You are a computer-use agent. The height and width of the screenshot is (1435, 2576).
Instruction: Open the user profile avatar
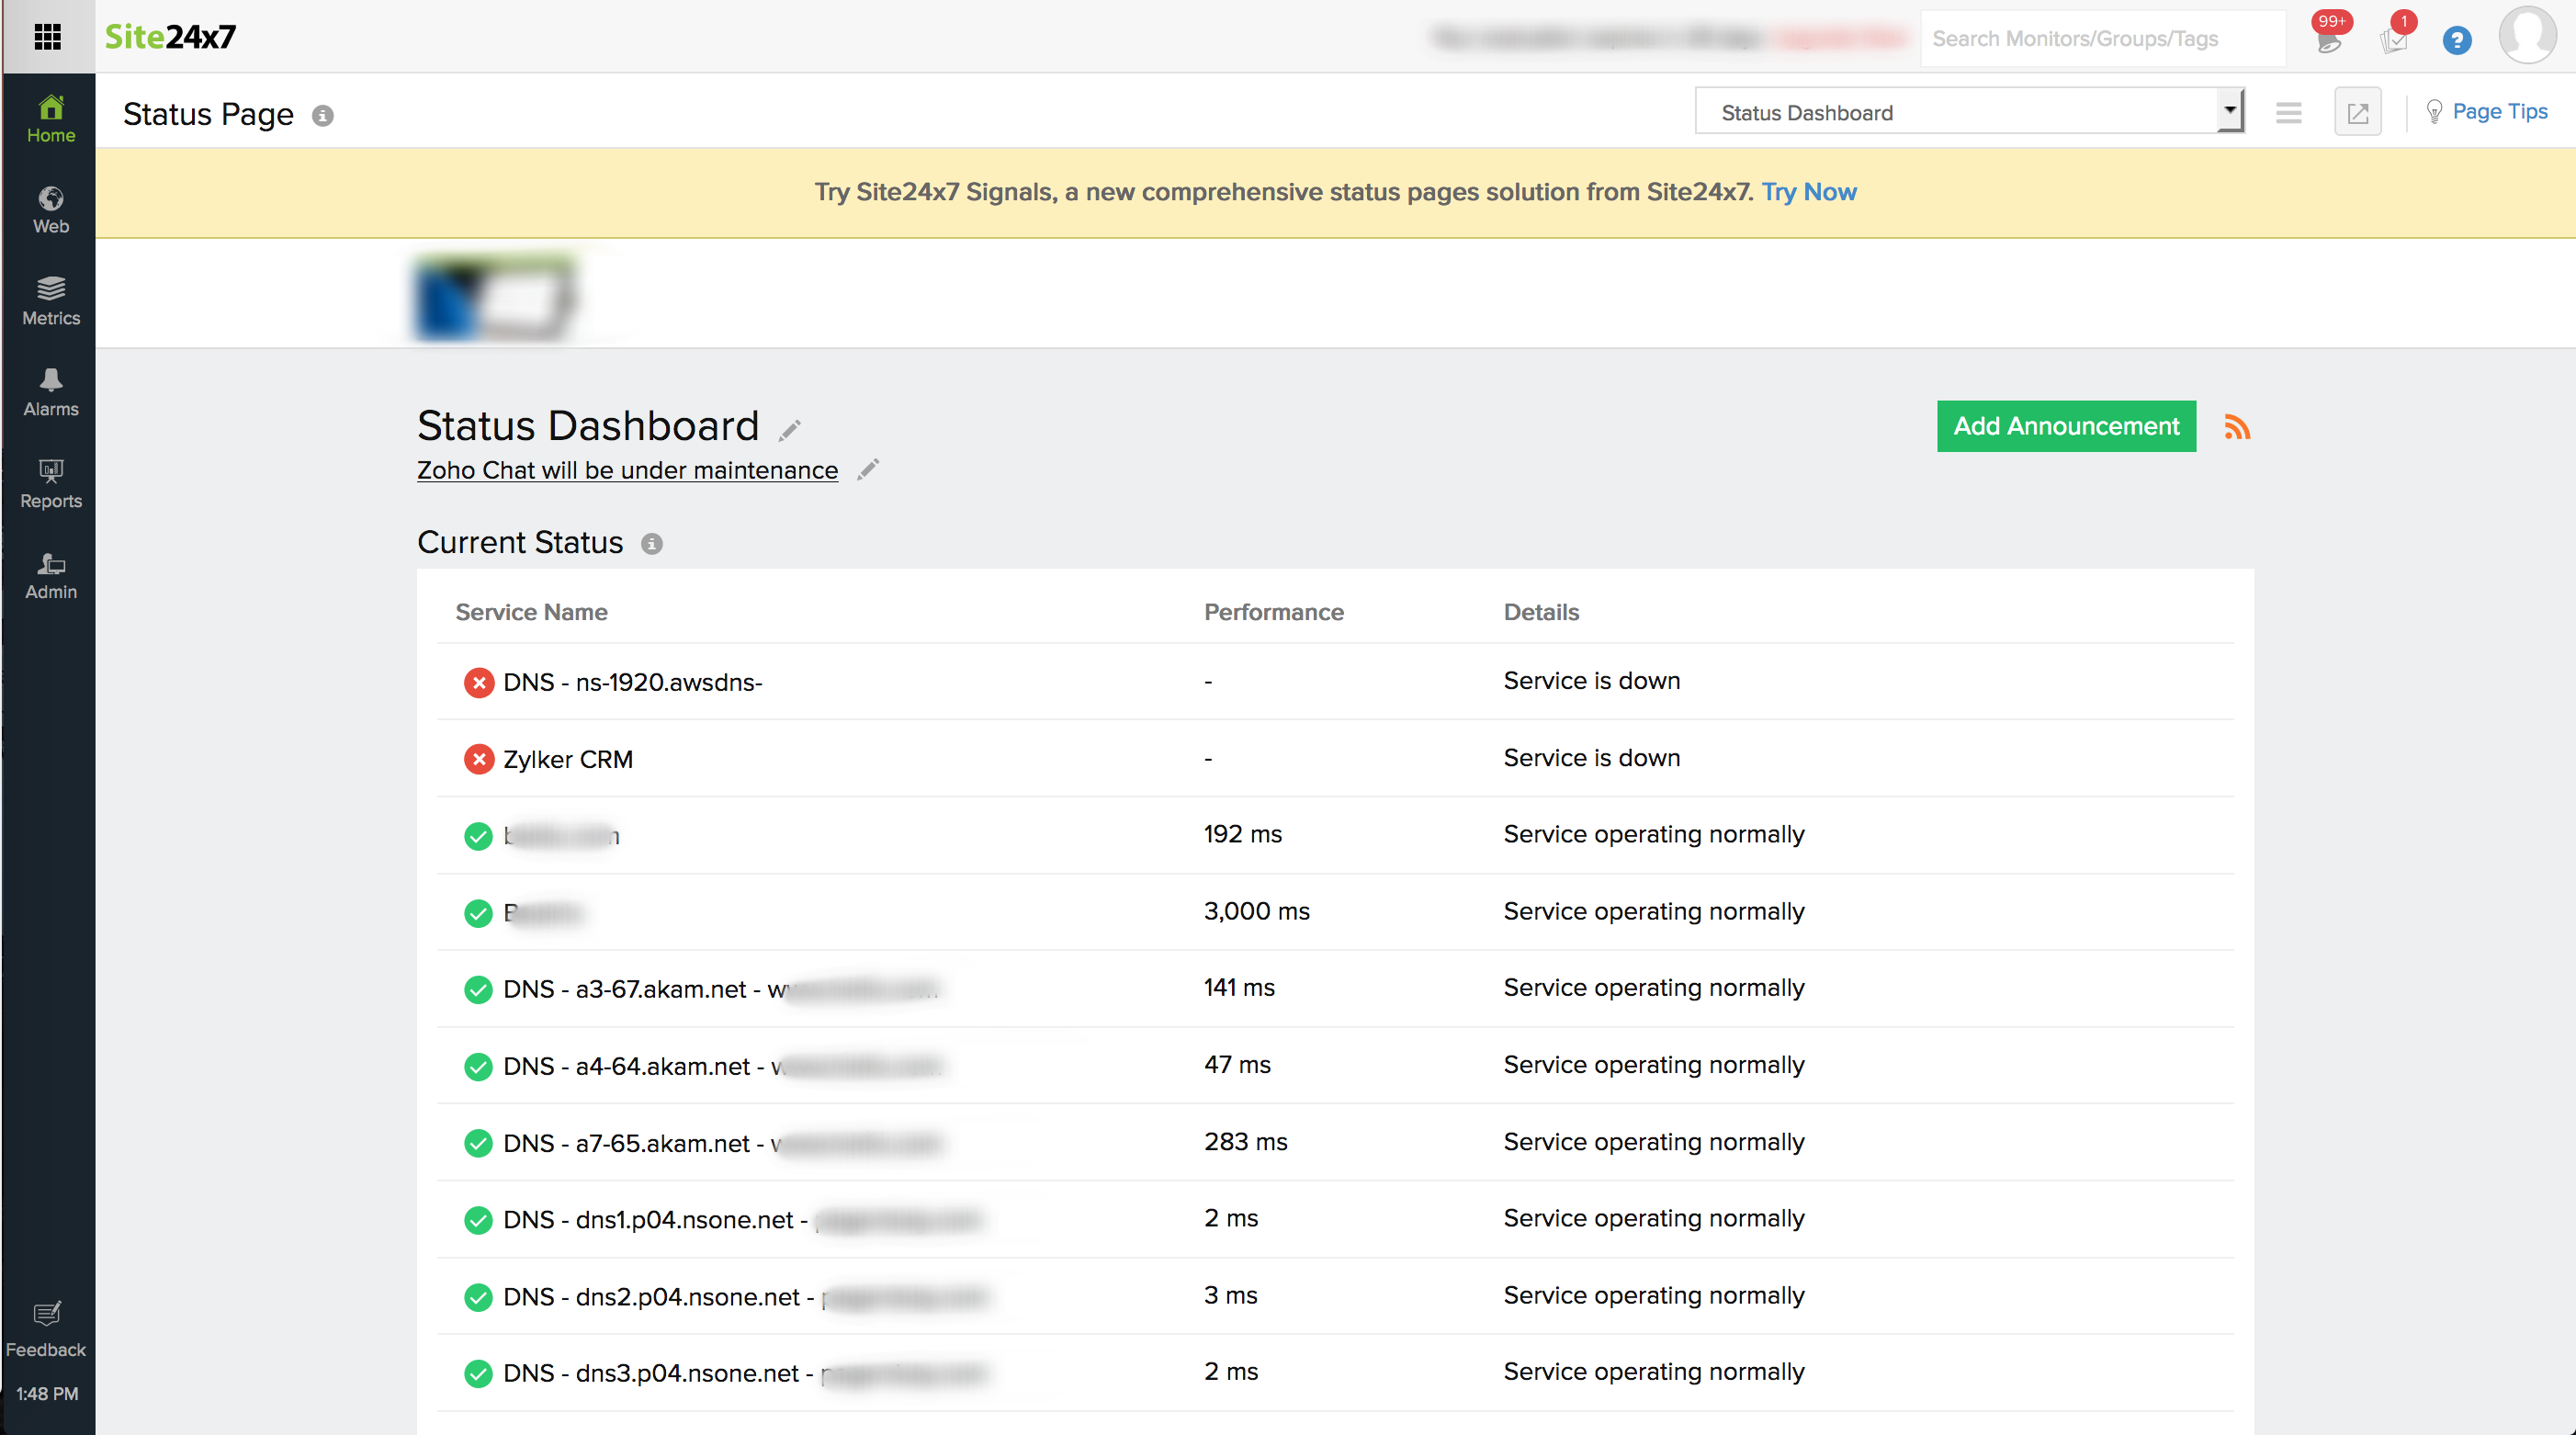2526,36
